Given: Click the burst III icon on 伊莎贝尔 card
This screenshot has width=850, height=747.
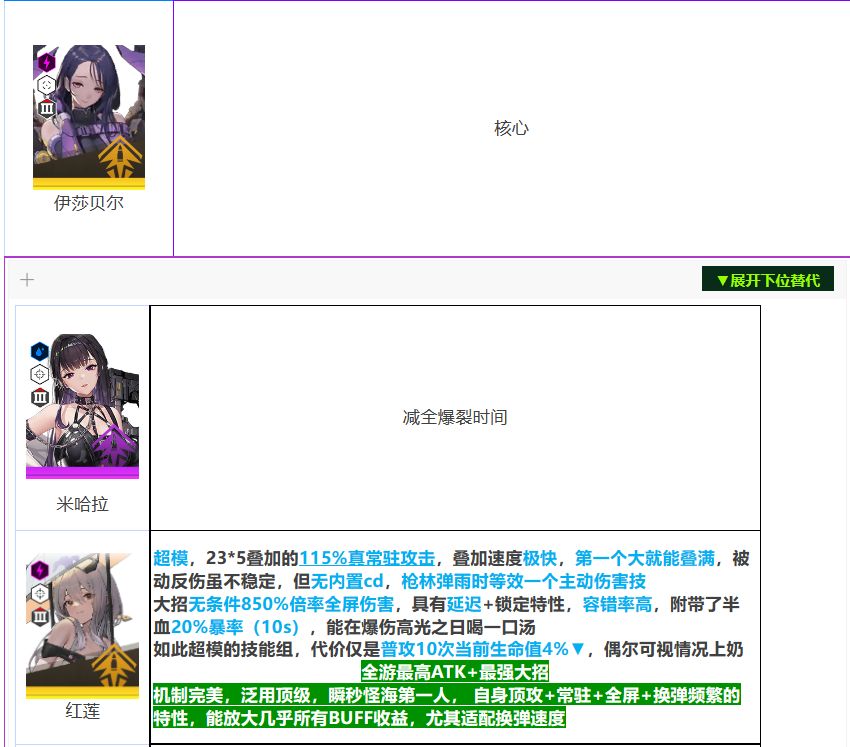Looking at the screenshot, I should pos(47,107).
